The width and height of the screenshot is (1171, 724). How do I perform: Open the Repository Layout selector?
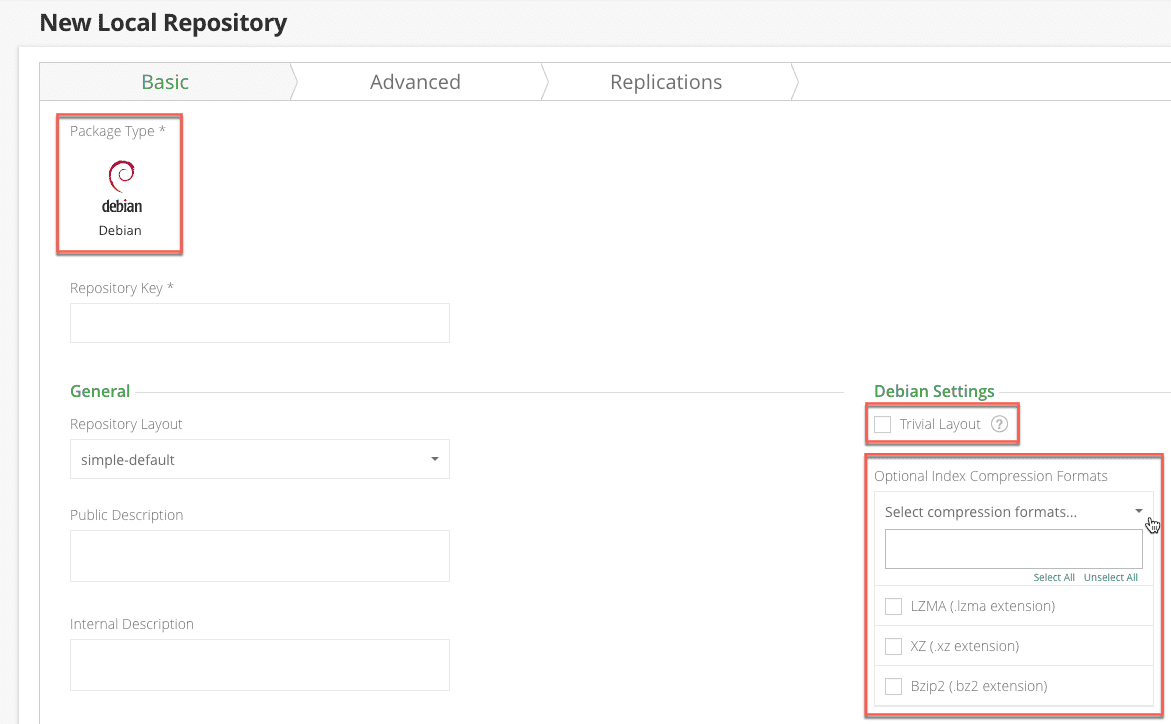click(x=259, y=458)
